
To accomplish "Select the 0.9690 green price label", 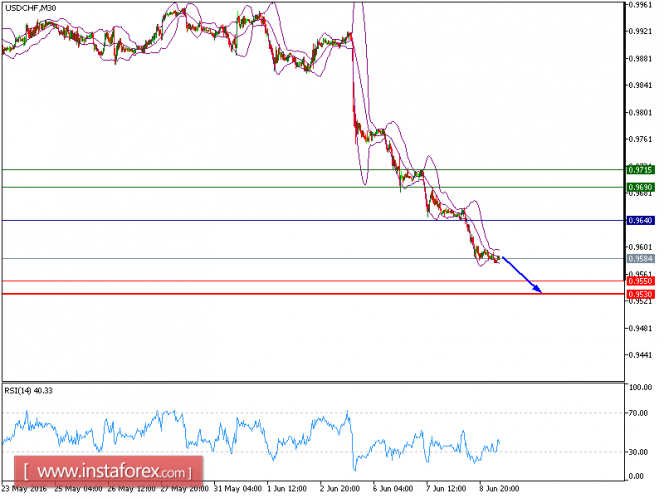I will click(640, 187).
